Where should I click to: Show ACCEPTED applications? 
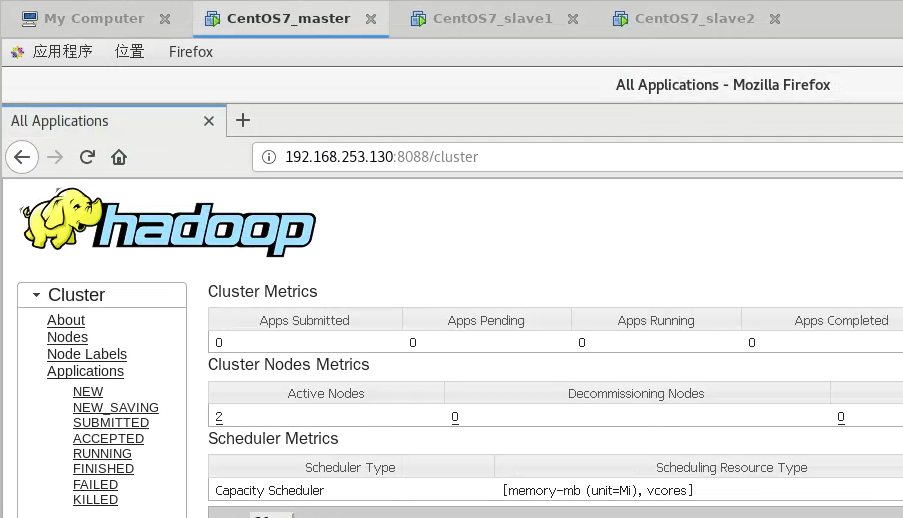108,438
